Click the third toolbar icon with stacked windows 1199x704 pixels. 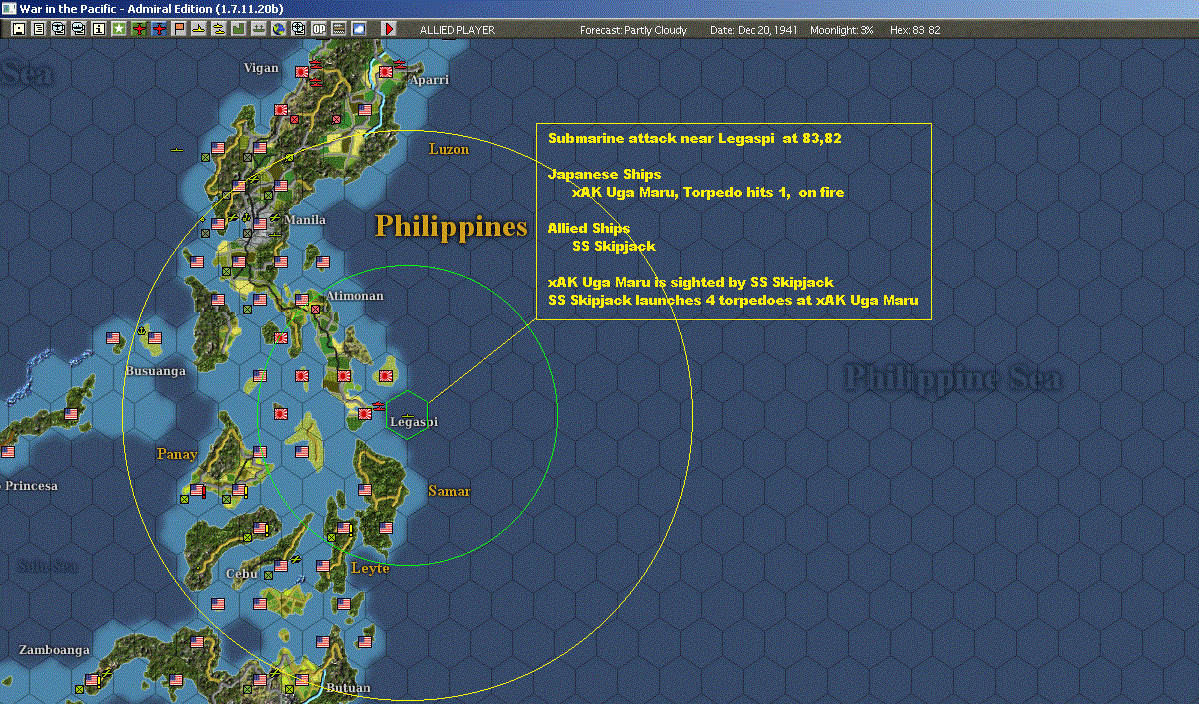click(x=59, y=29)
